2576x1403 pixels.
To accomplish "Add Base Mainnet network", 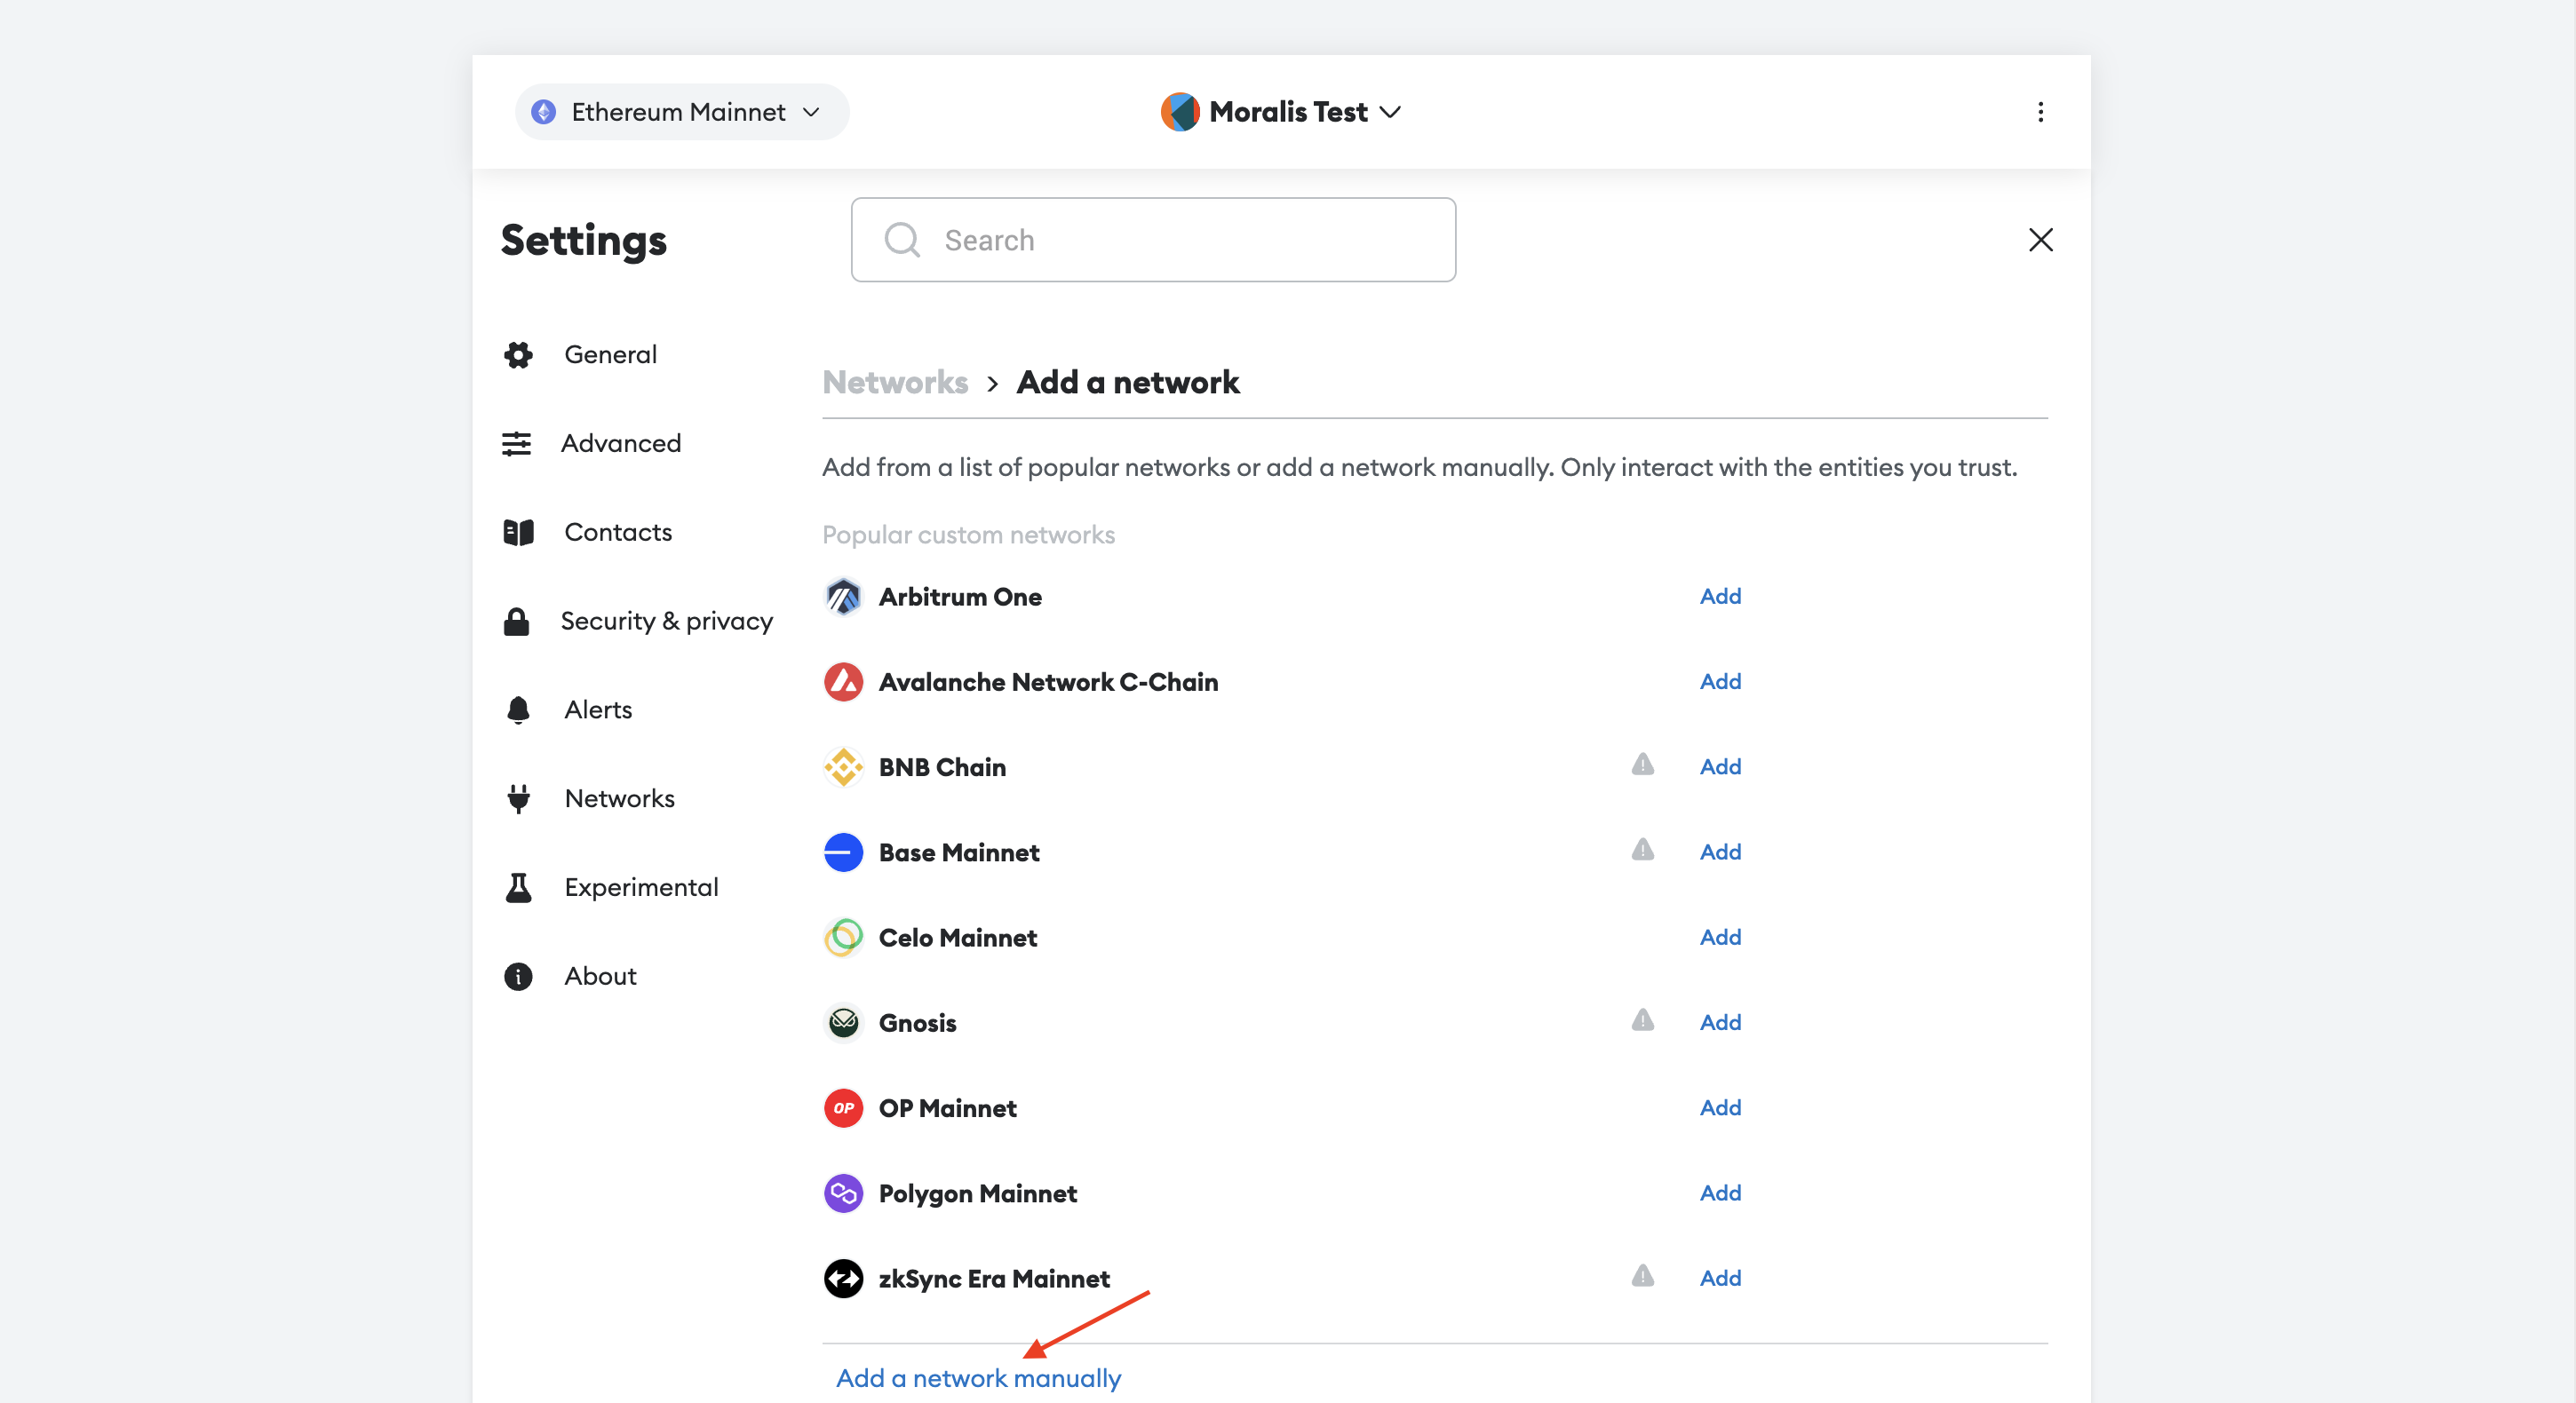I will tap(1720, 852).
